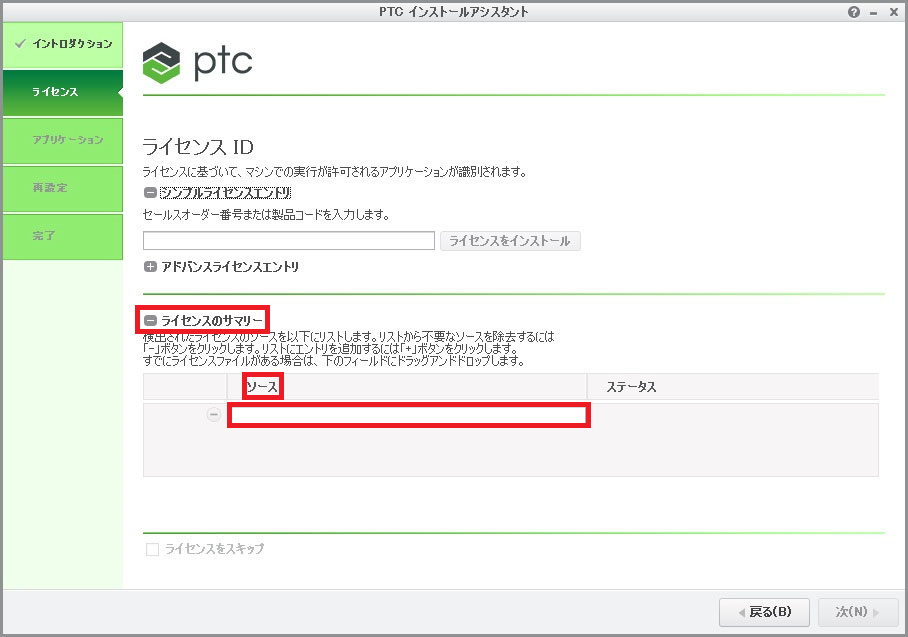Image resolution: width=908 pixels, height=637 pixels.
Task: Click the sales order number input field
Action: coord(288,241)
